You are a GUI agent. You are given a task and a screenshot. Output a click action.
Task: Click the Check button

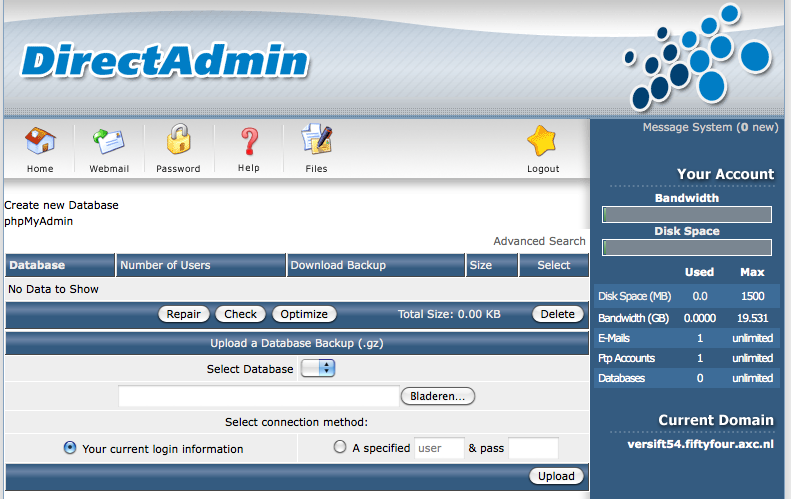click(x=240, y=314)
